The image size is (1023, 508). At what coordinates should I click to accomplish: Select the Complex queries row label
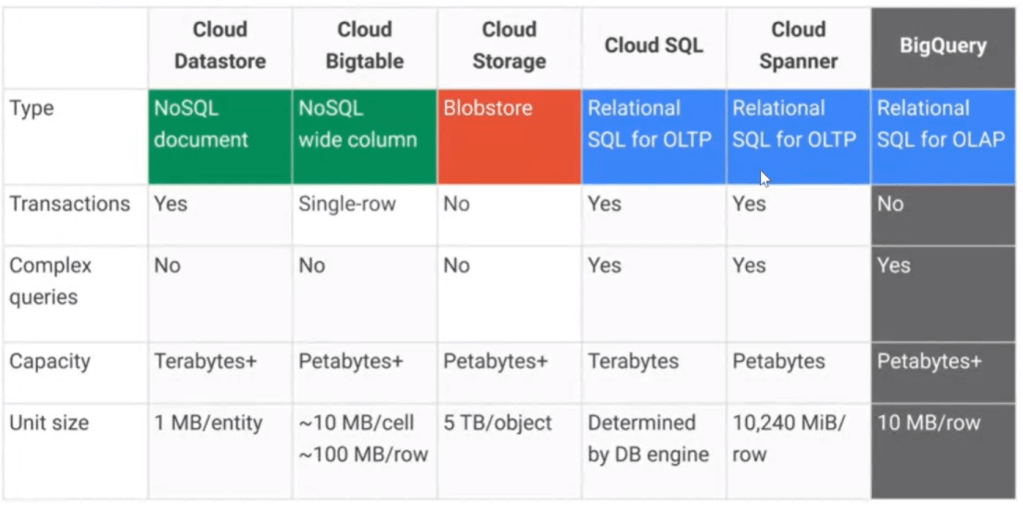[51, 281]
